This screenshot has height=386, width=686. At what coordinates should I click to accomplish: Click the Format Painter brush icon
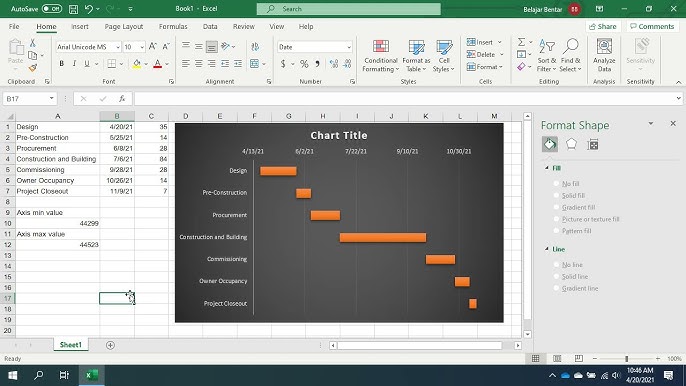tap(32, 68)
